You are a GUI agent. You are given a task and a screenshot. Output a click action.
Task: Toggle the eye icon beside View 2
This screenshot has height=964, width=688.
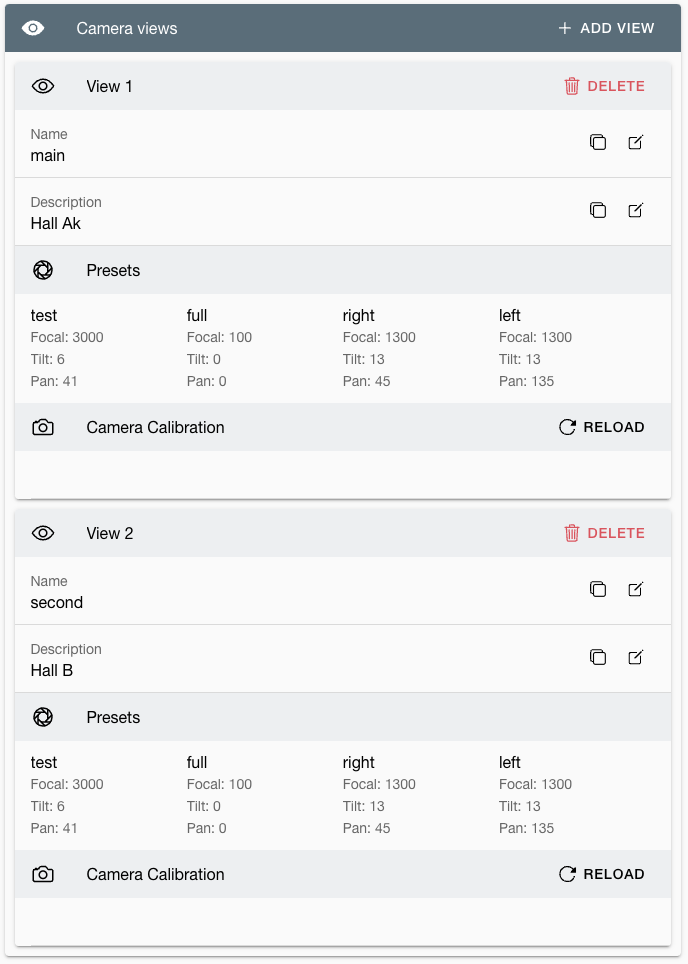pyautogui.click(x=43, y=533)
